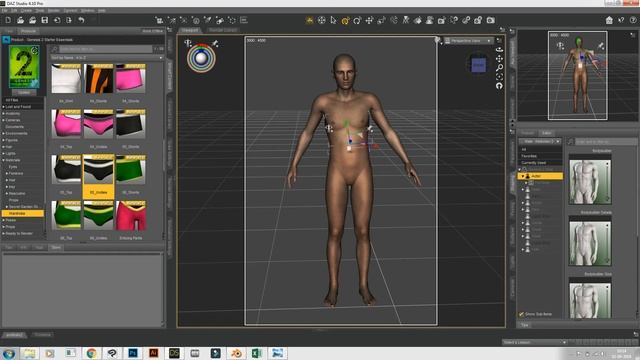Open Blender from the taskbar
This screenshot has width=640, height=360.
pos(236,353)
